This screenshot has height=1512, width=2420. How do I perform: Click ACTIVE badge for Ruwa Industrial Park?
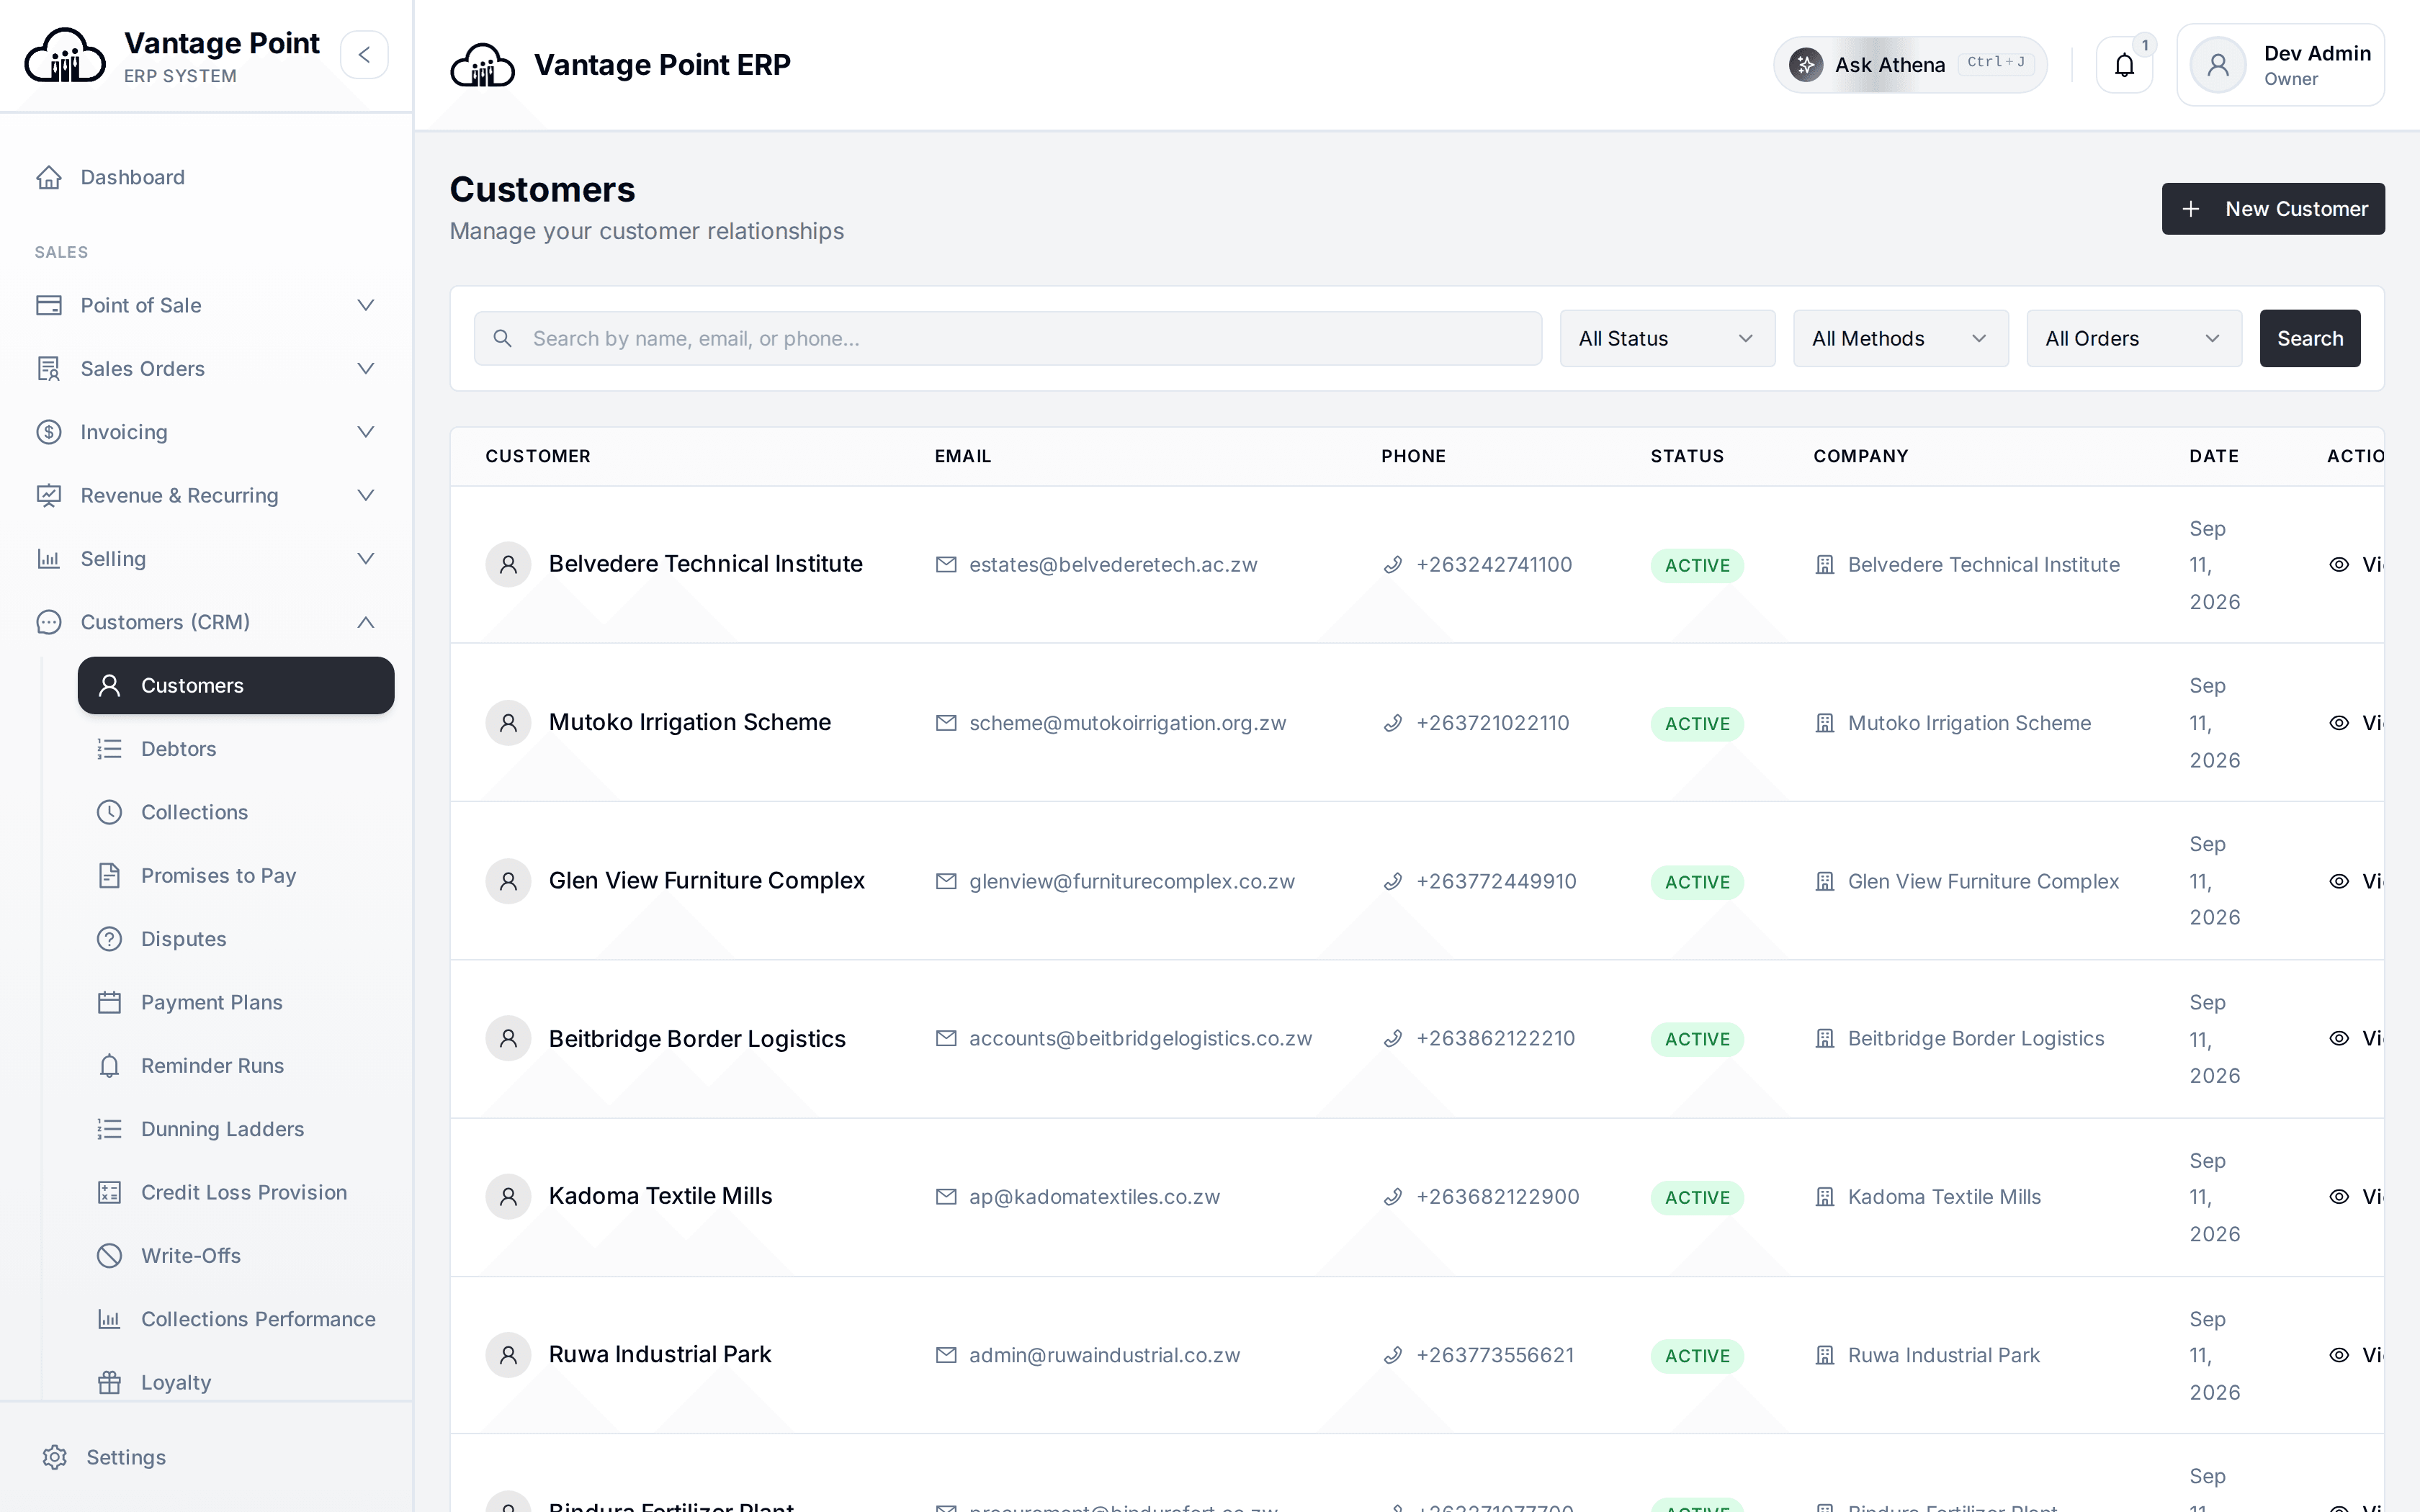(1697, 1356)
